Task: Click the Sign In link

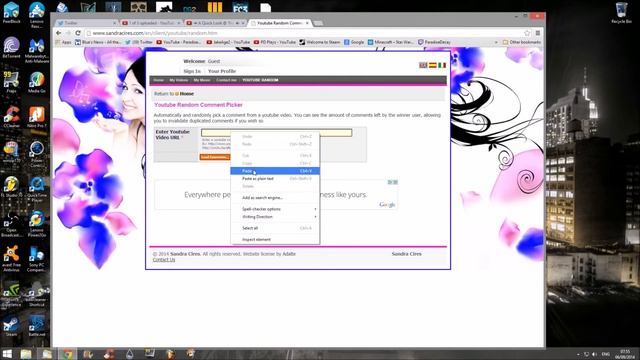Action: 192,71
